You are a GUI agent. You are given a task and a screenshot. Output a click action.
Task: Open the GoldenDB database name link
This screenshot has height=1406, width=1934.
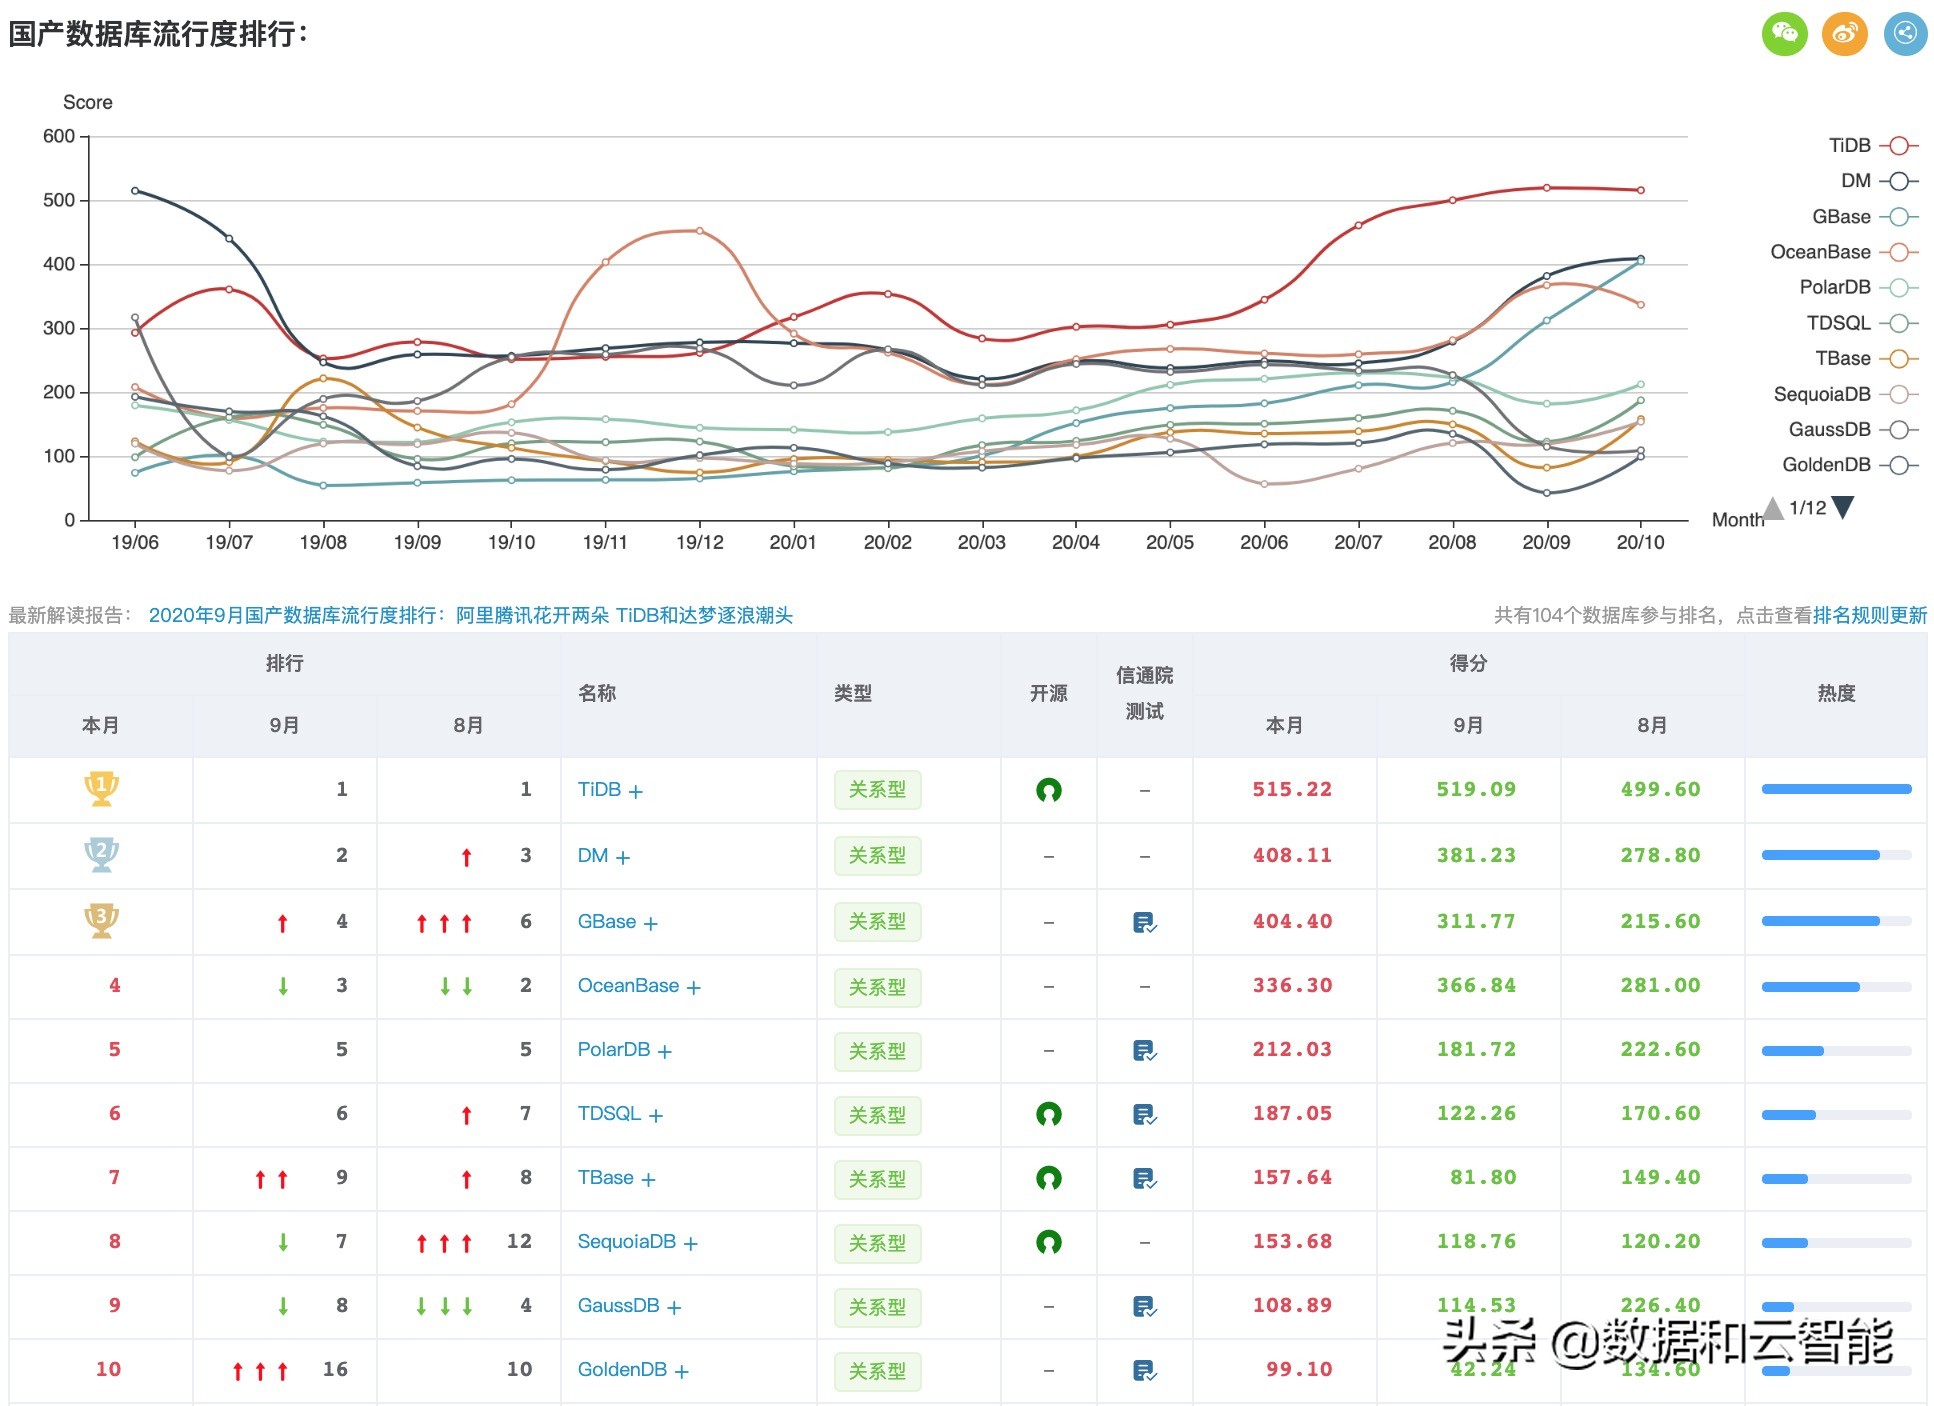[622, 1369]
